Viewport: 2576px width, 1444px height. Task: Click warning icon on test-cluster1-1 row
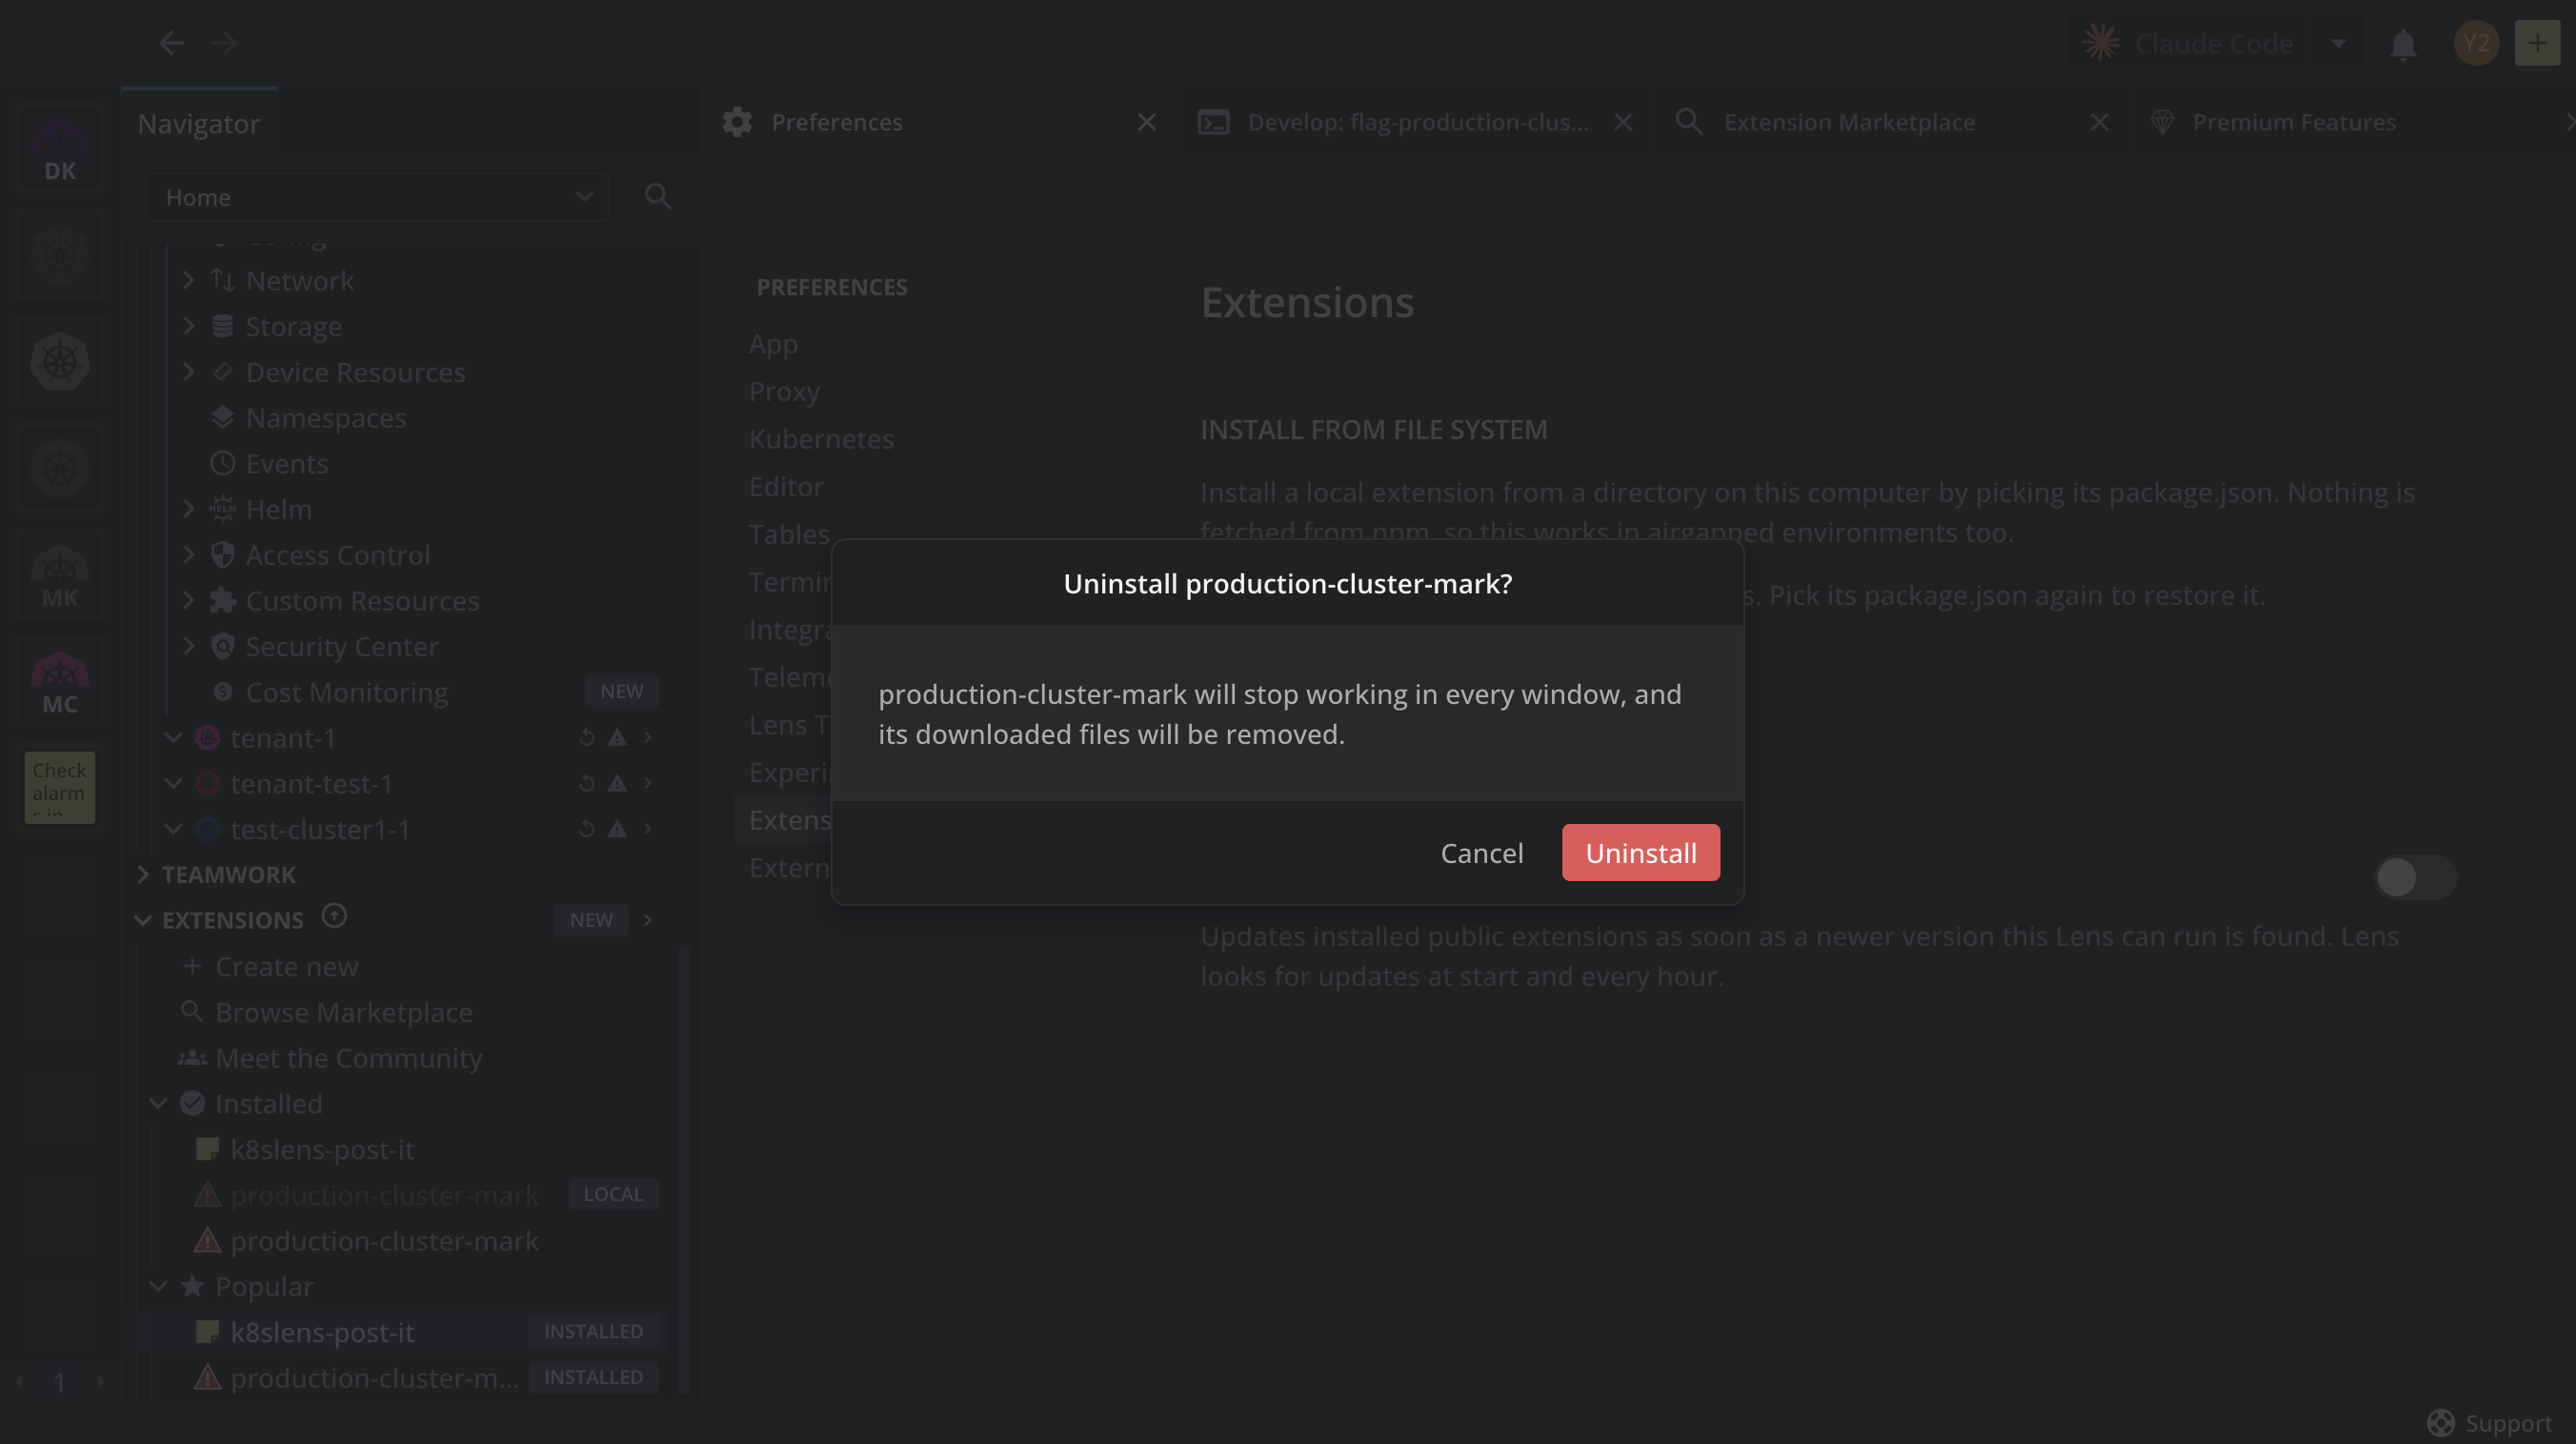[x=618, y=829]
